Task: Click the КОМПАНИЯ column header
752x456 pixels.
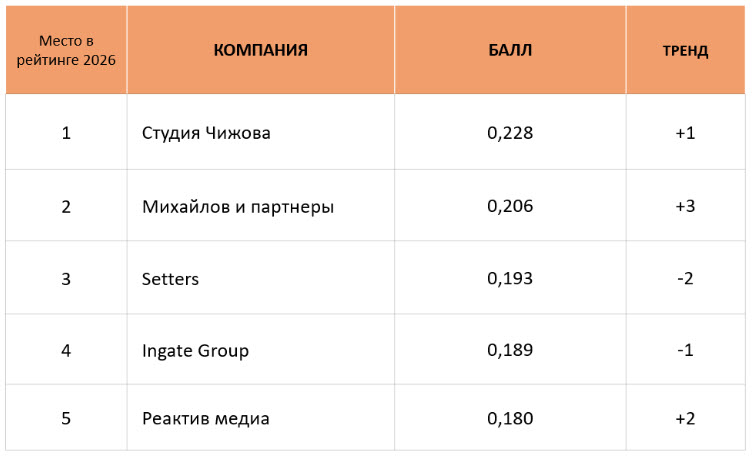Action: pyautogui.click(x=260, y=50)
